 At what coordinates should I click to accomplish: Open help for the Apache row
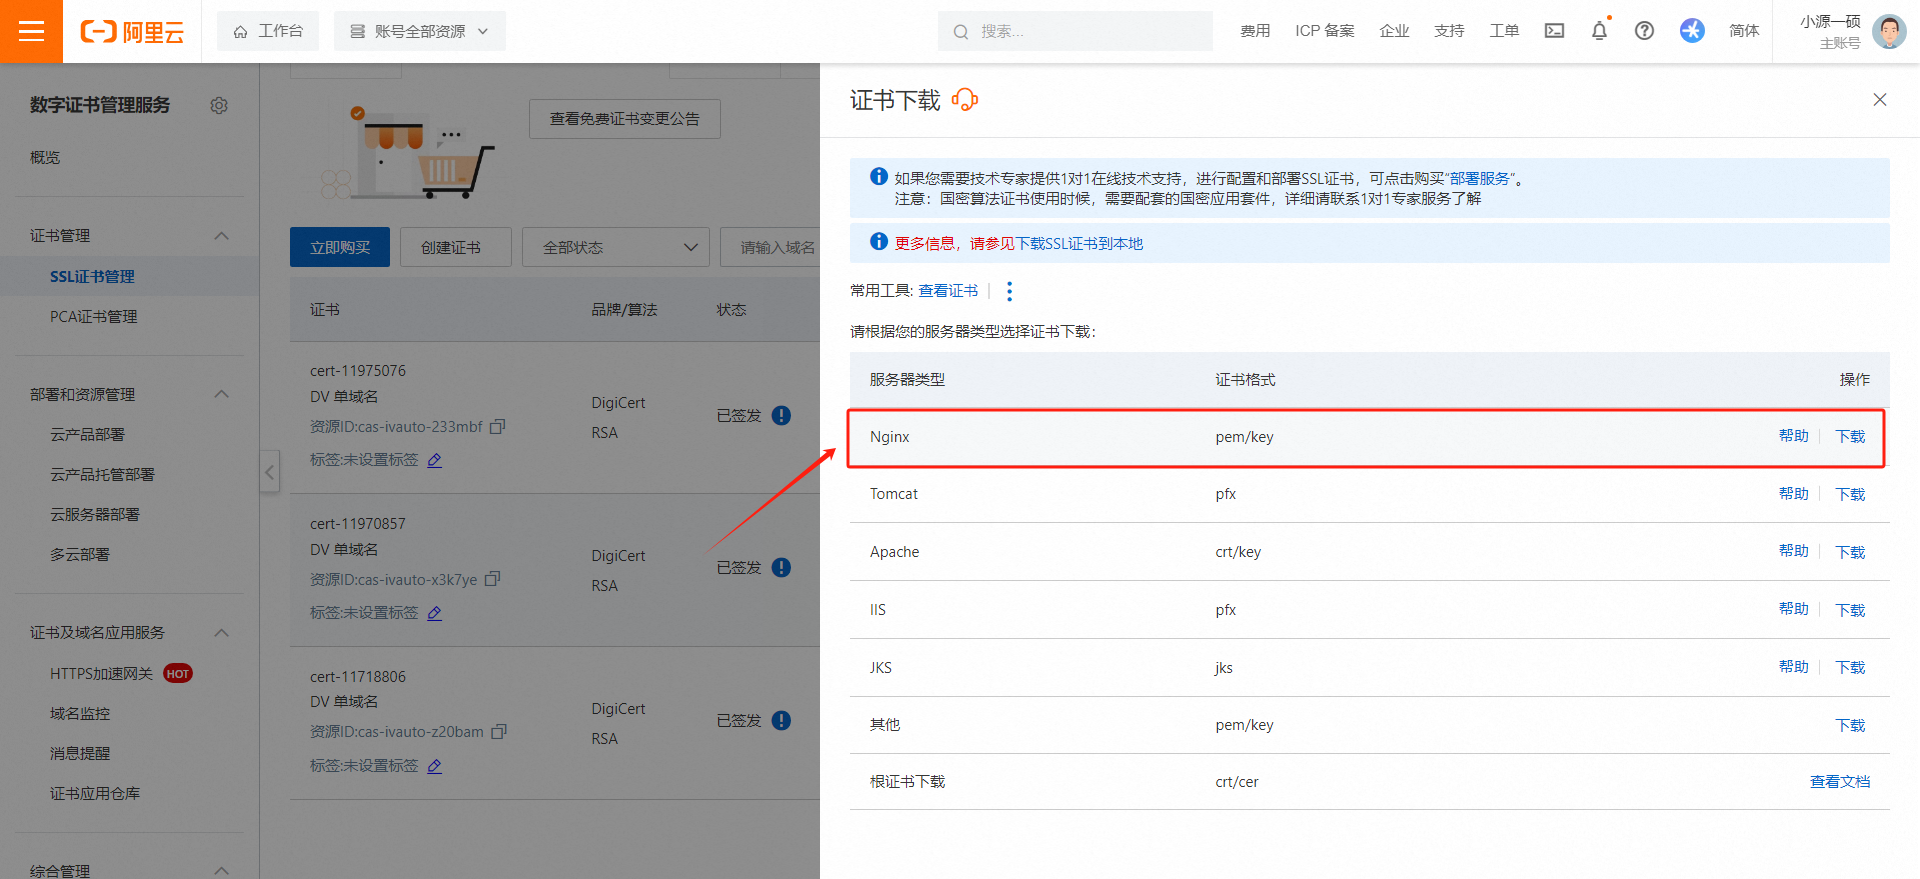click(1793, 552)
